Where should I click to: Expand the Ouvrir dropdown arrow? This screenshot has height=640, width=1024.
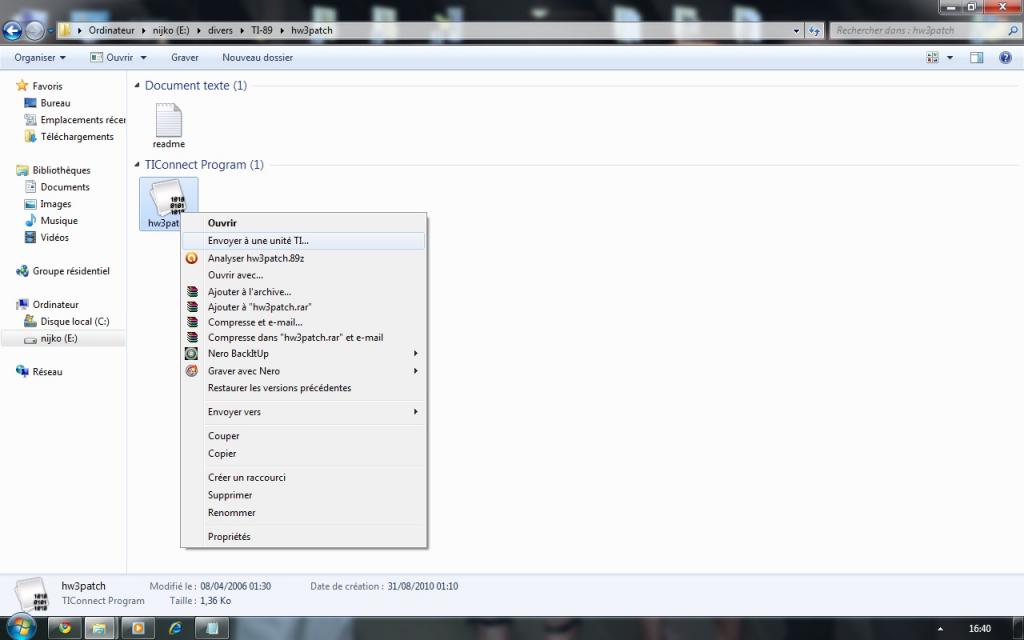point(144,57)
